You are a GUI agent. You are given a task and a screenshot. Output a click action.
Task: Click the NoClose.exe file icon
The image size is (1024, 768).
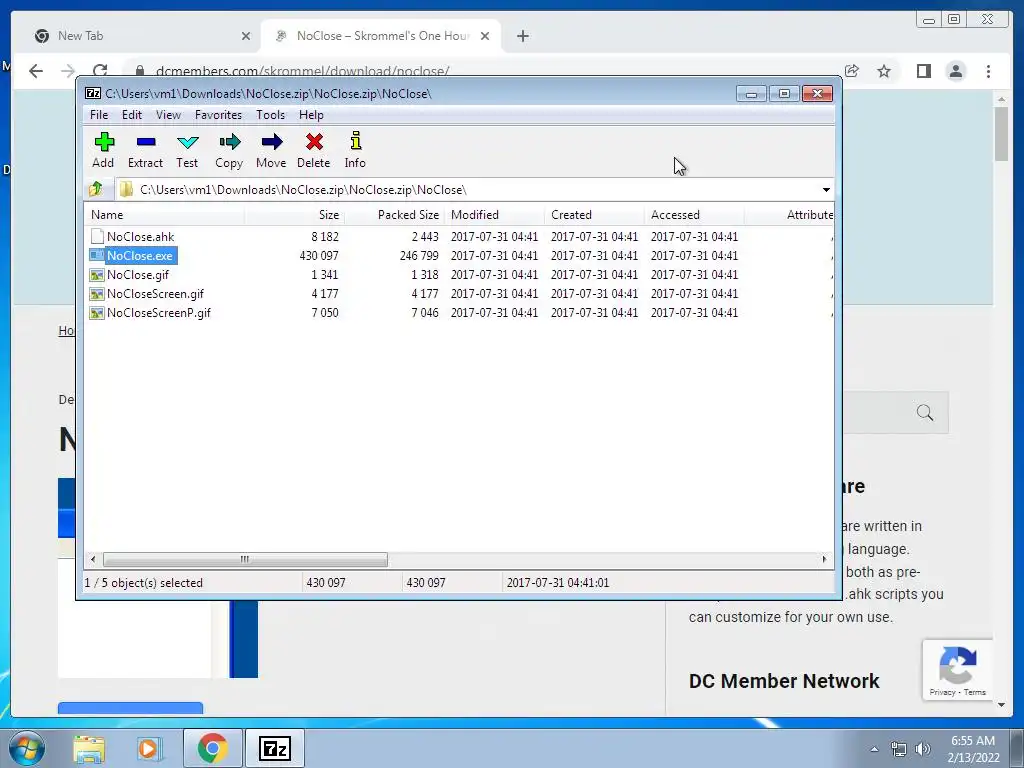point(97,255)
